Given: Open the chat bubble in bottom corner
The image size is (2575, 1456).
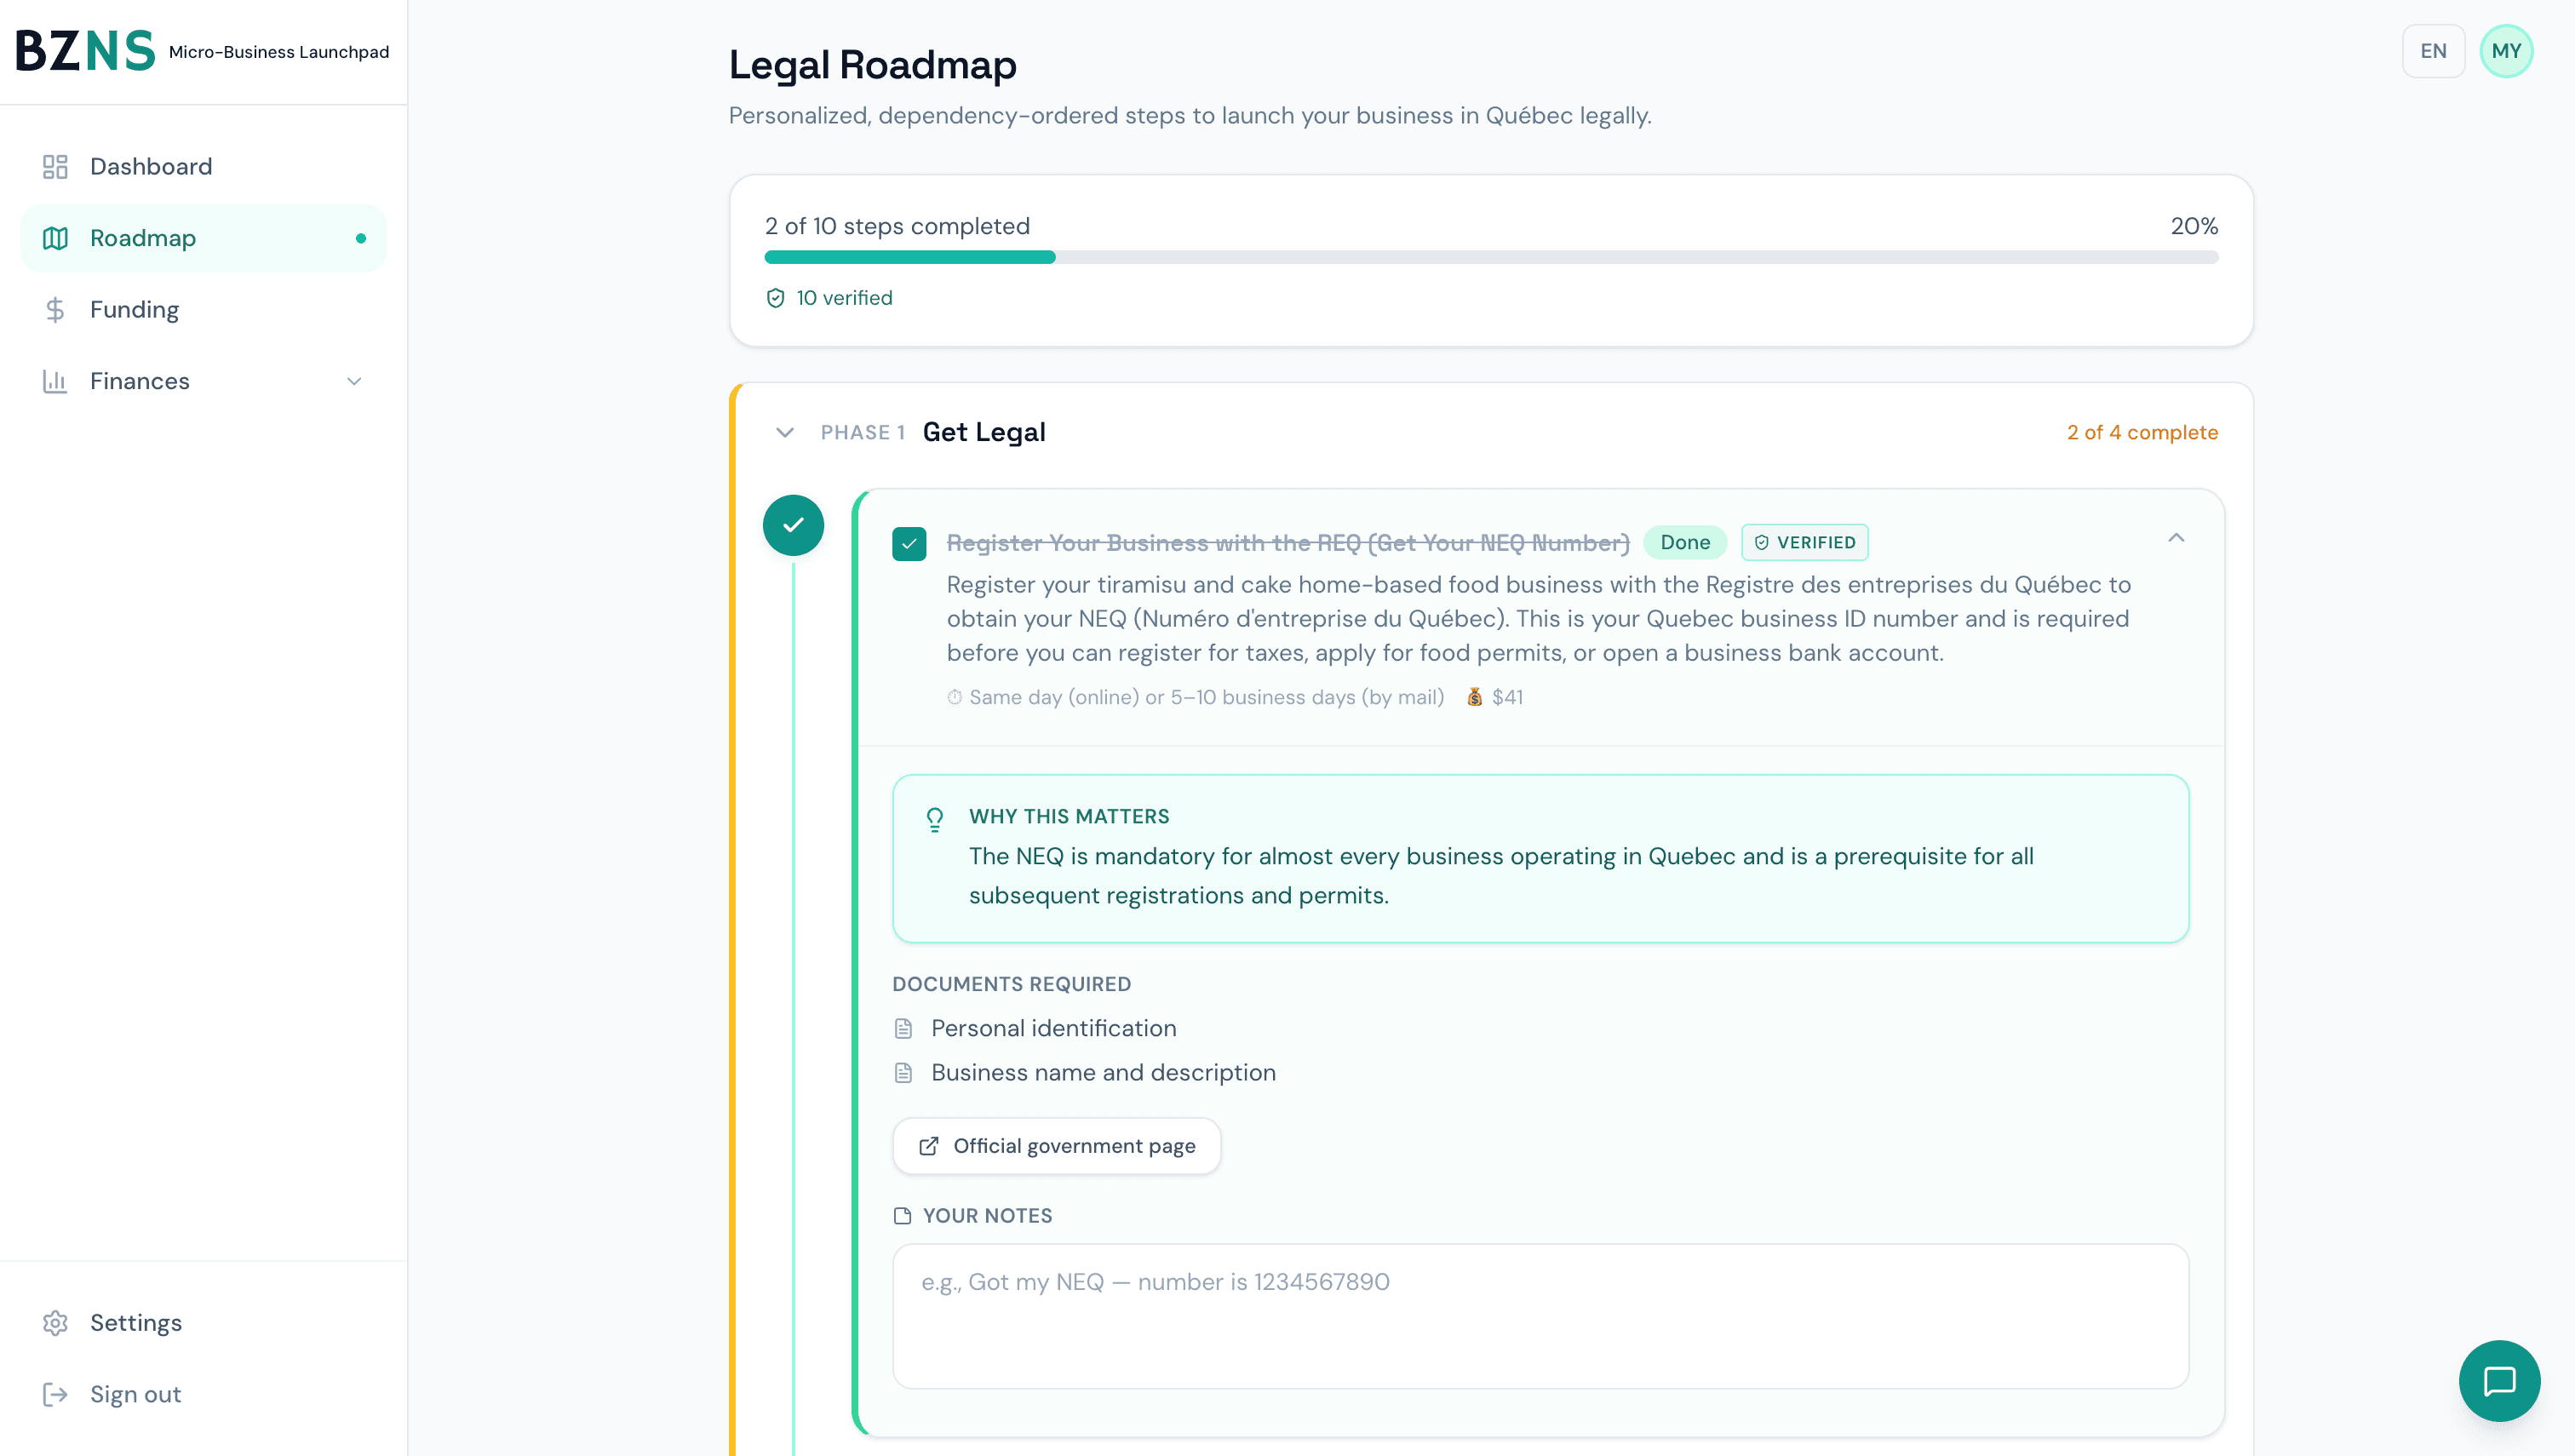Looking at the screenshot, I should 2500,1381.
